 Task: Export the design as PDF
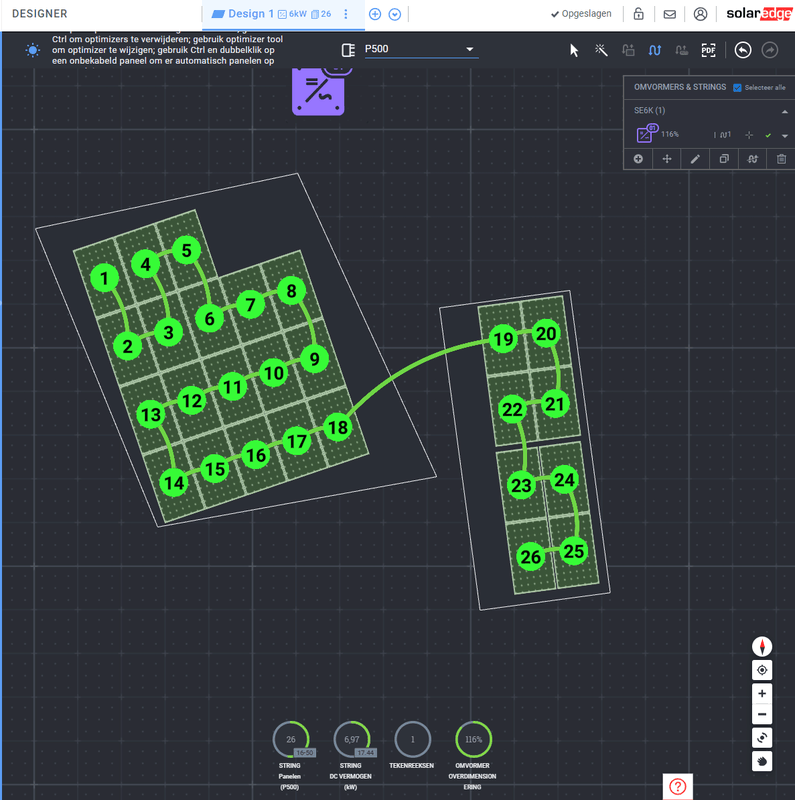[x=708, y=50]
